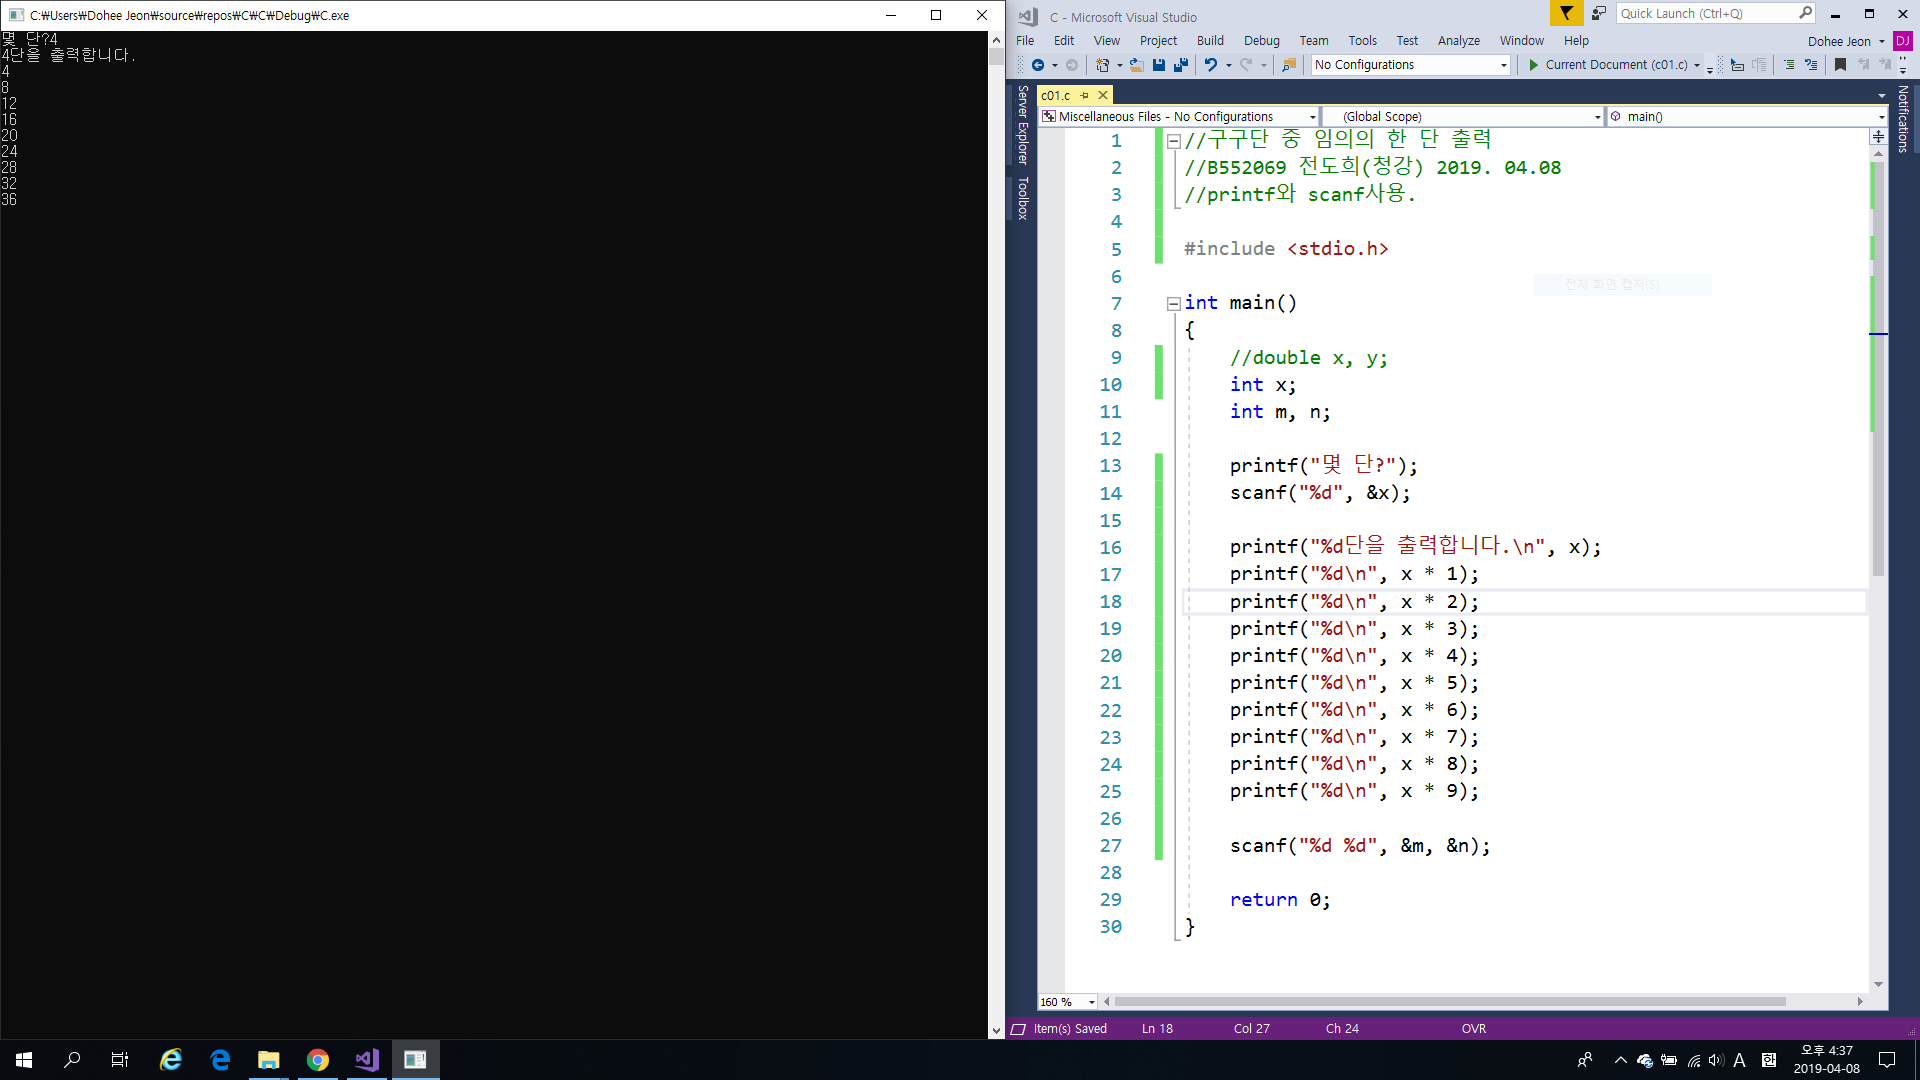The height and width of the screenshot is (1080, 1920).
Task: Toggle the pin on the c01.c tab
Action: [x=1085, y=95]
